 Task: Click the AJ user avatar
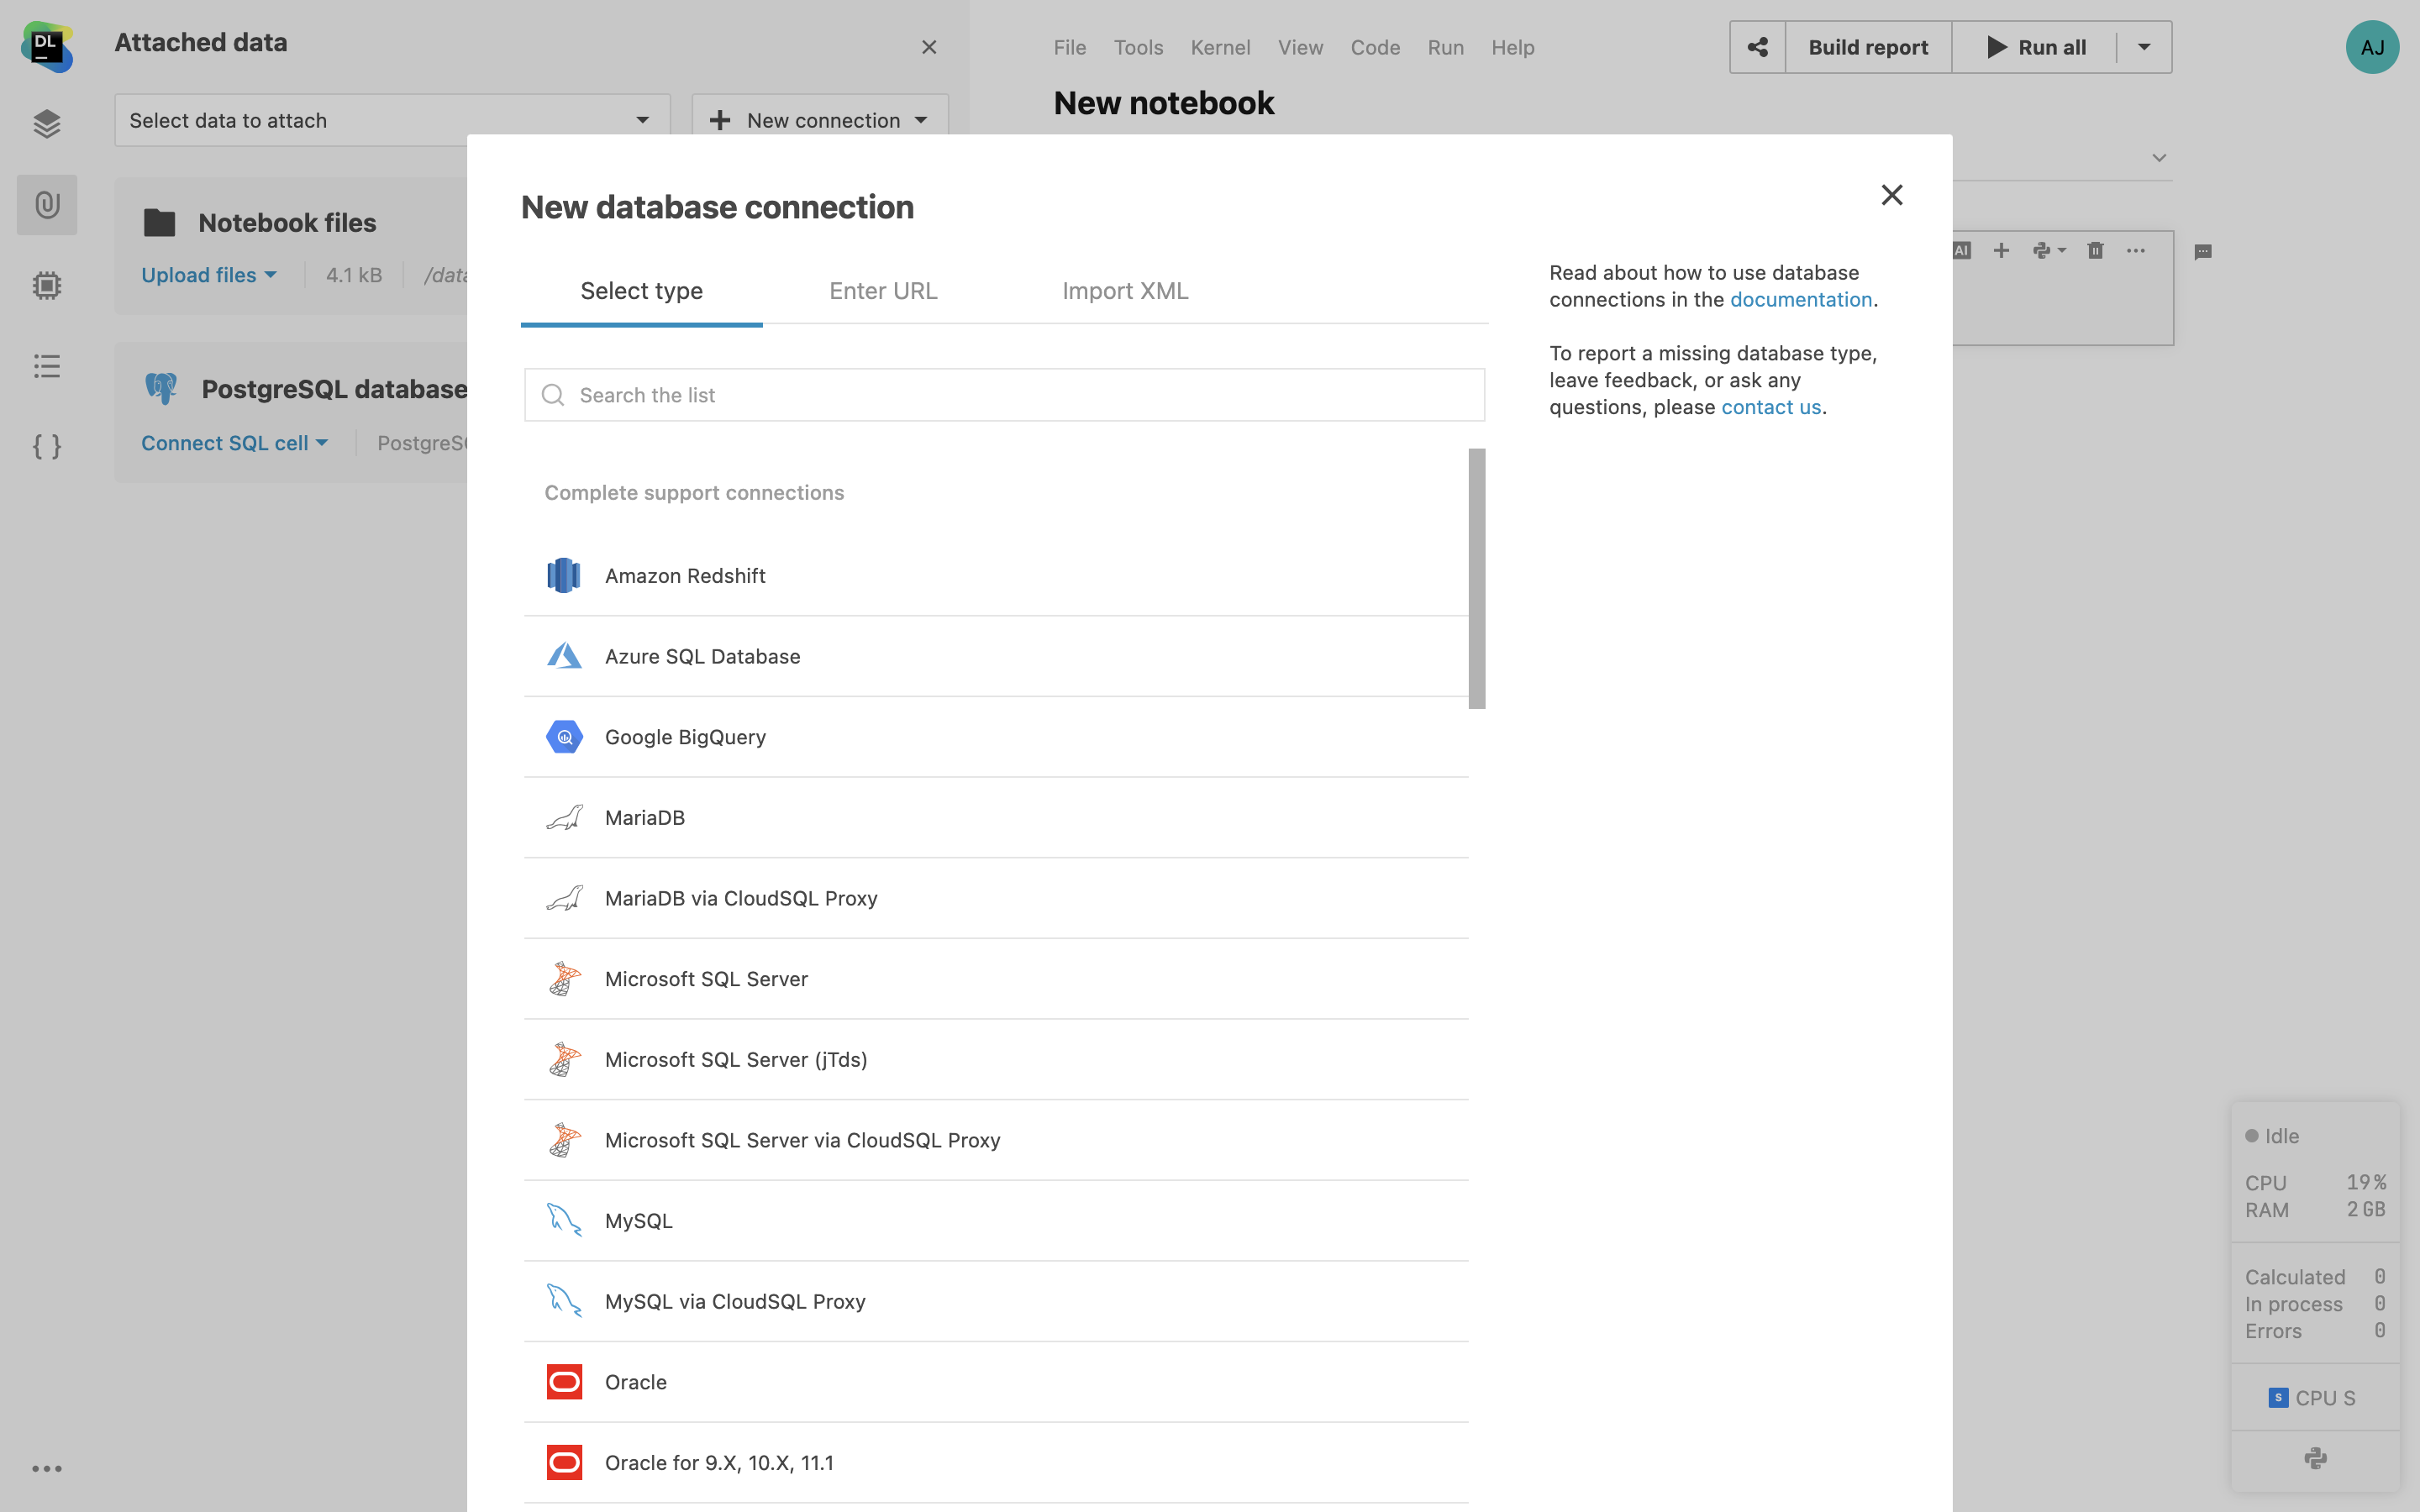[x=2372, y=47]
